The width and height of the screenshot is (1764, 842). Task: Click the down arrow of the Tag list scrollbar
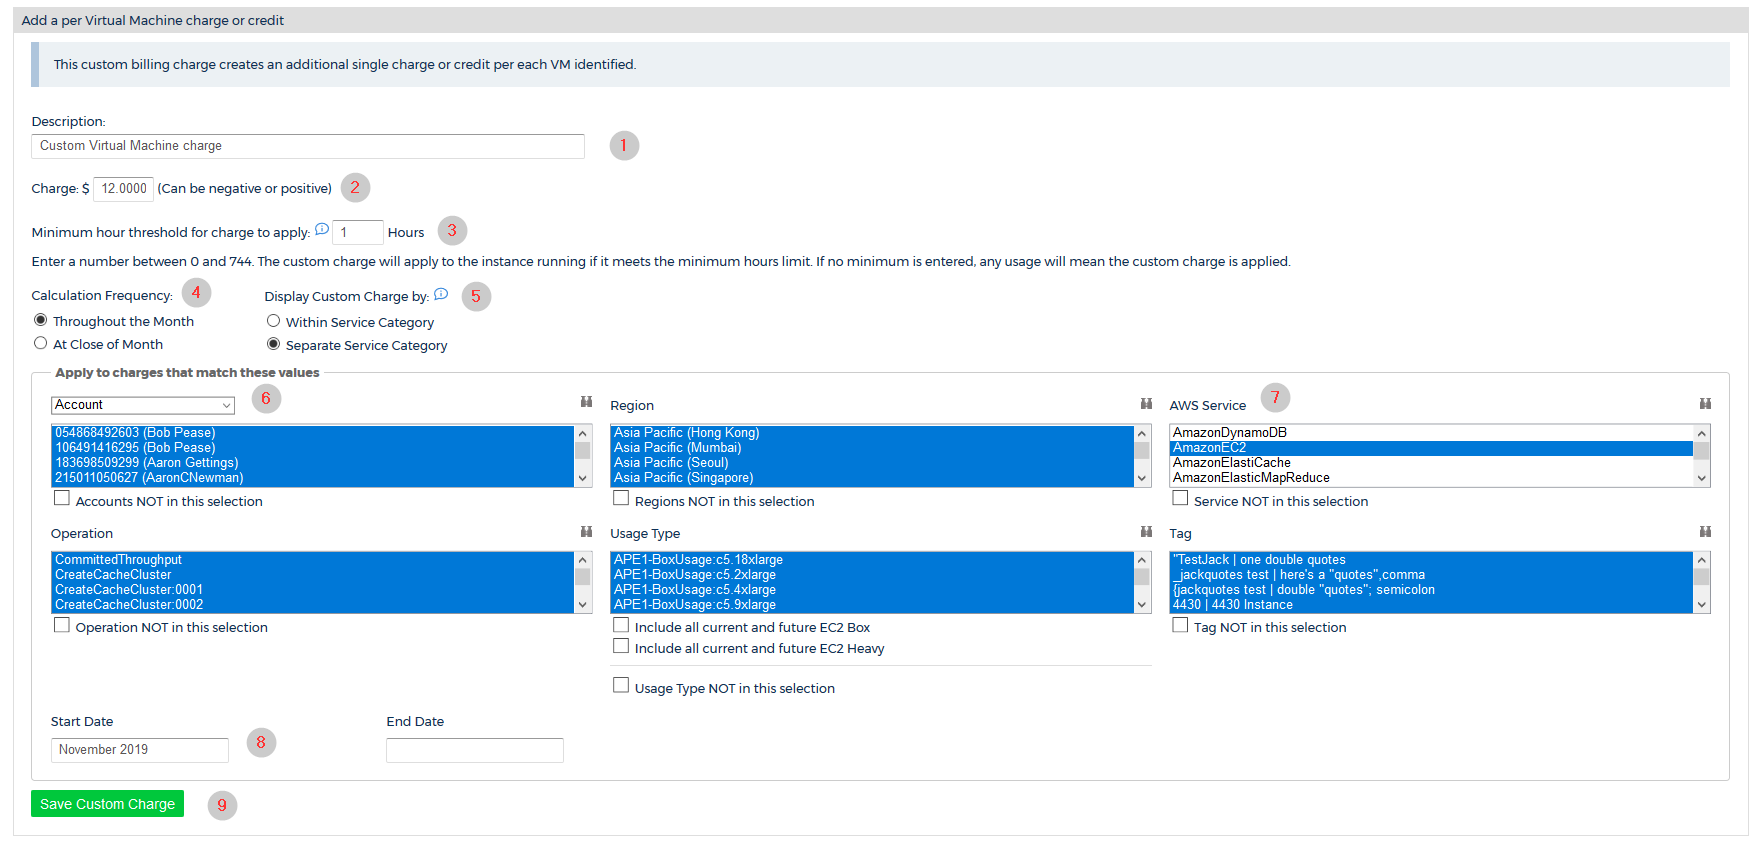tap(1701, 605)
